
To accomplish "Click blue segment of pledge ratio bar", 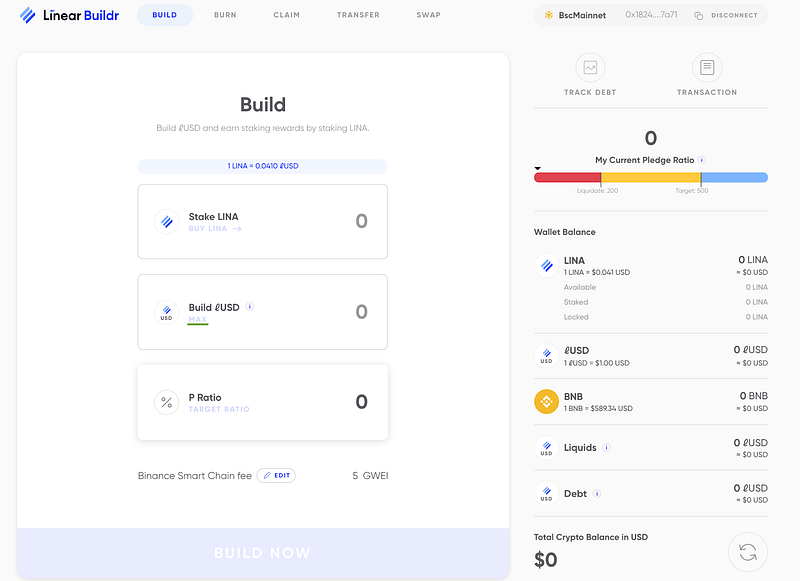I will click(735, 178).
